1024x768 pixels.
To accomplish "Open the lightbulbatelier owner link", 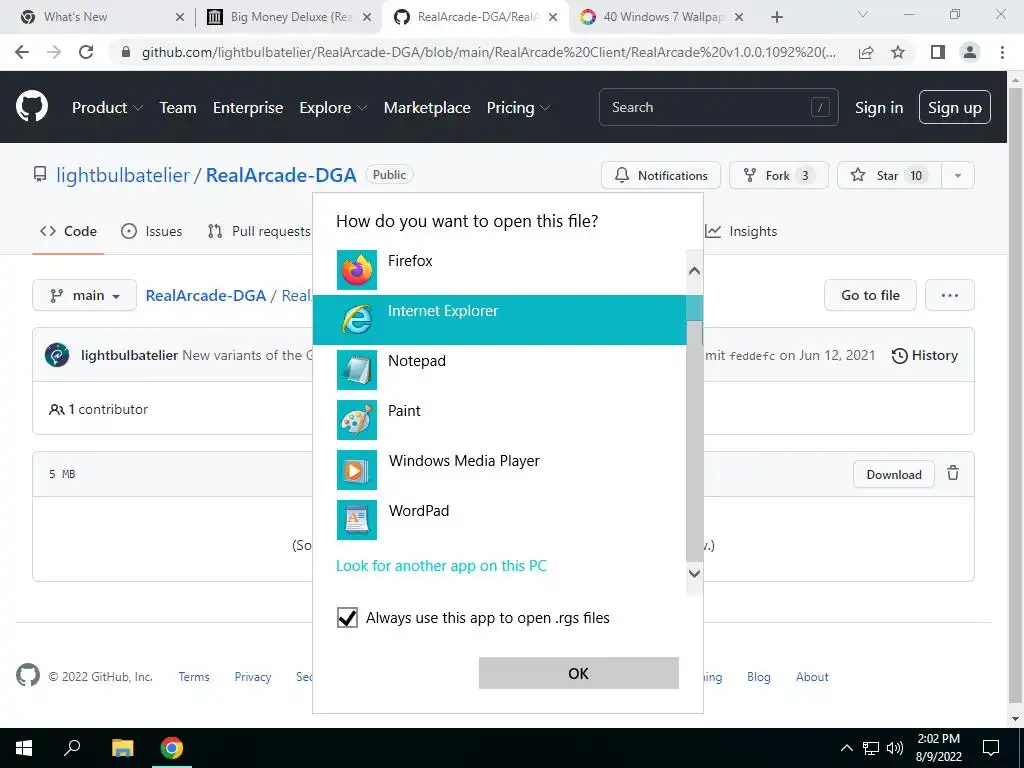I will click(x=123, y=175).
